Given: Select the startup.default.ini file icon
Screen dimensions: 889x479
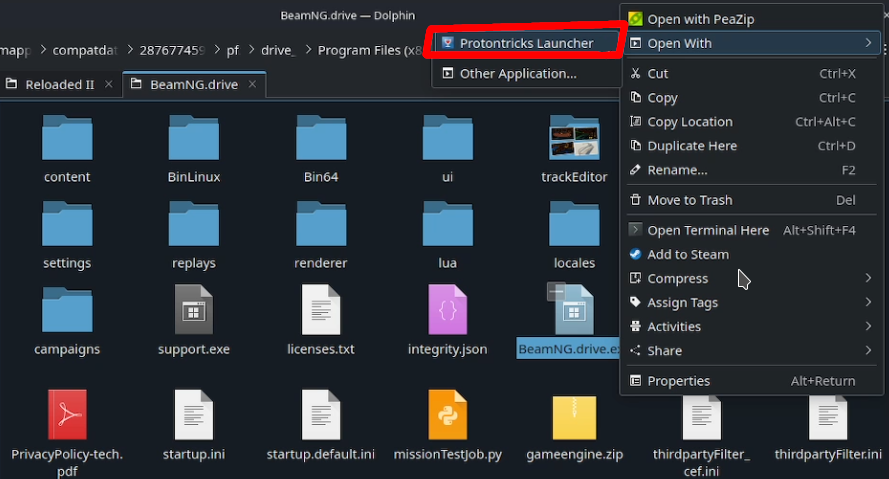Looking at the screenshot, I should [x=321, y=414].
